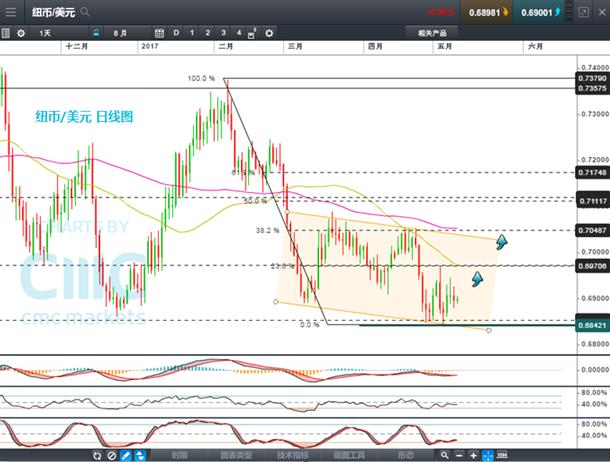Click the 0.68421 current level label
The height and width of the screenshot is (462, 610).
click(592, 325)
